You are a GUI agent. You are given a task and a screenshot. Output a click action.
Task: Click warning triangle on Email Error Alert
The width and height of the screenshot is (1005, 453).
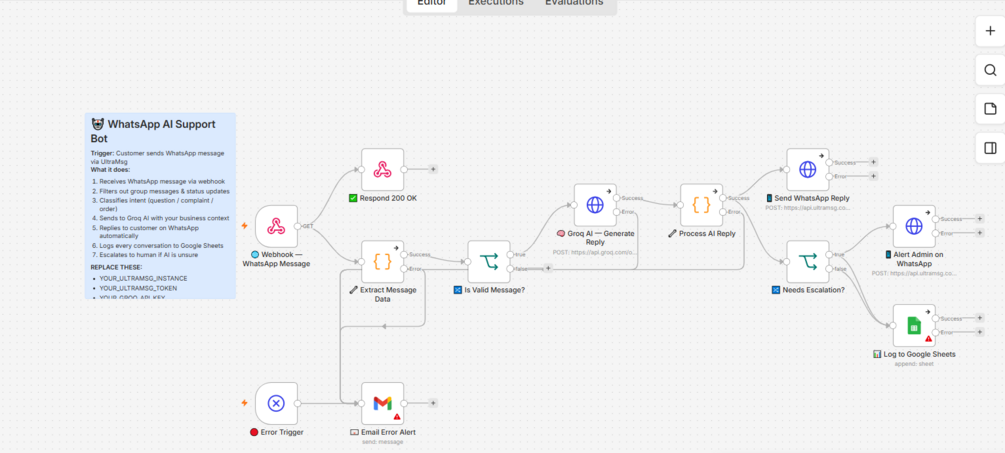[x=397, y=416]
